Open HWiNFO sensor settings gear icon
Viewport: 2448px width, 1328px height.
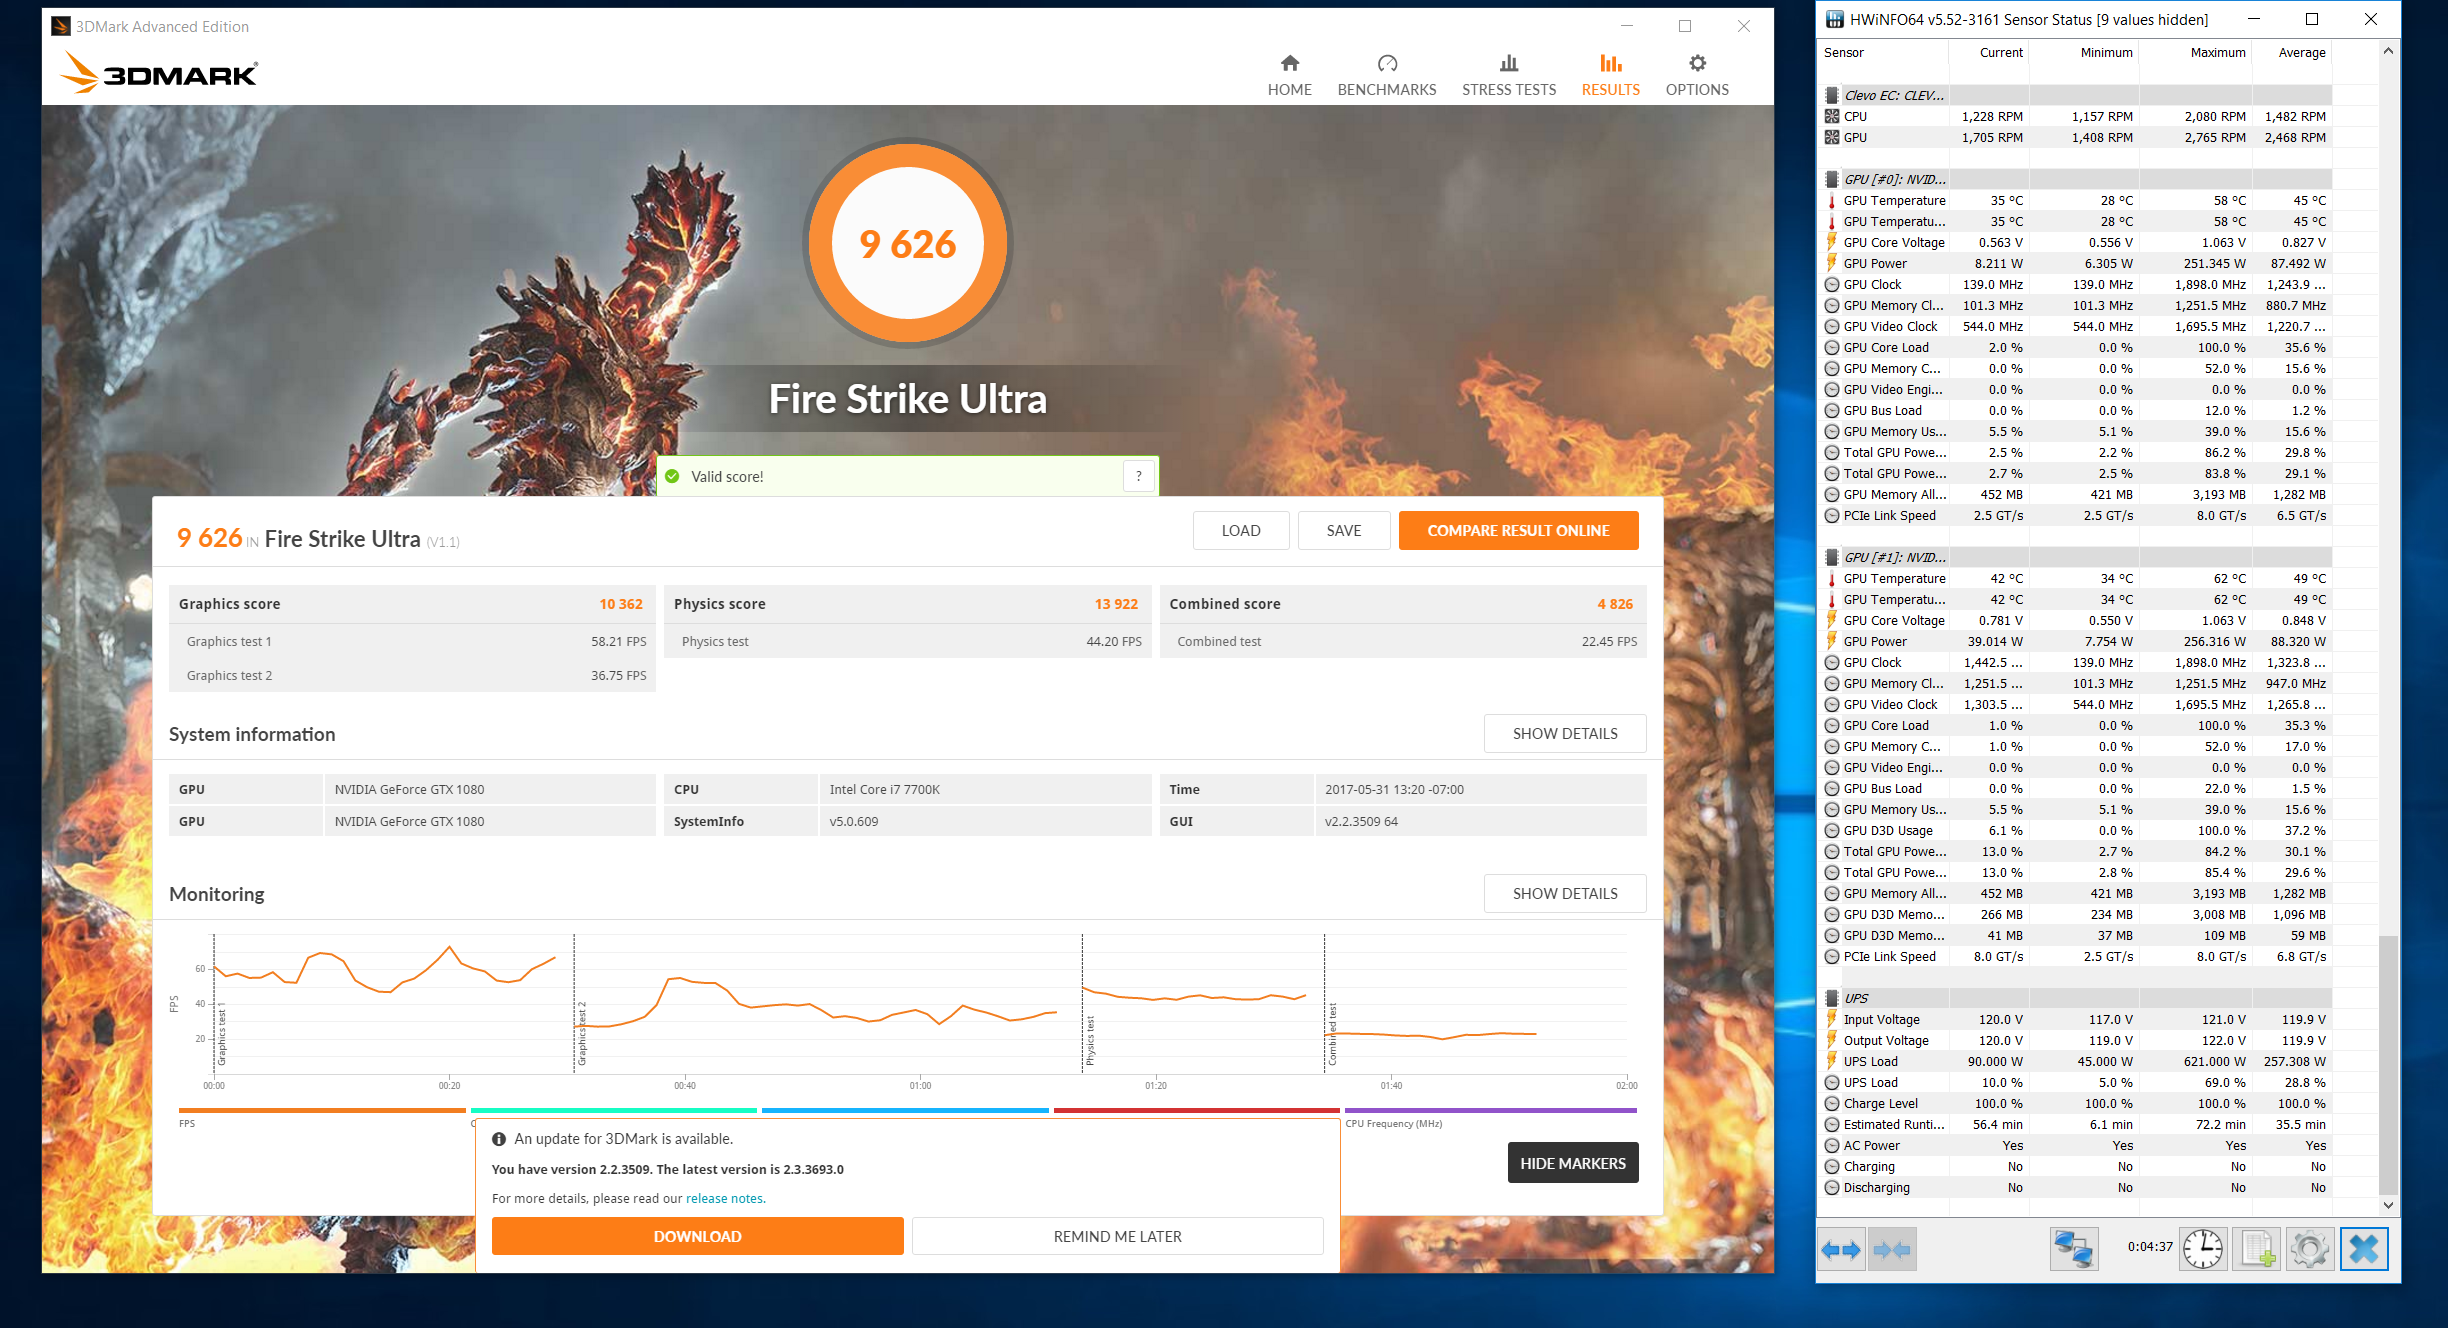(x=2309, y=1249)
